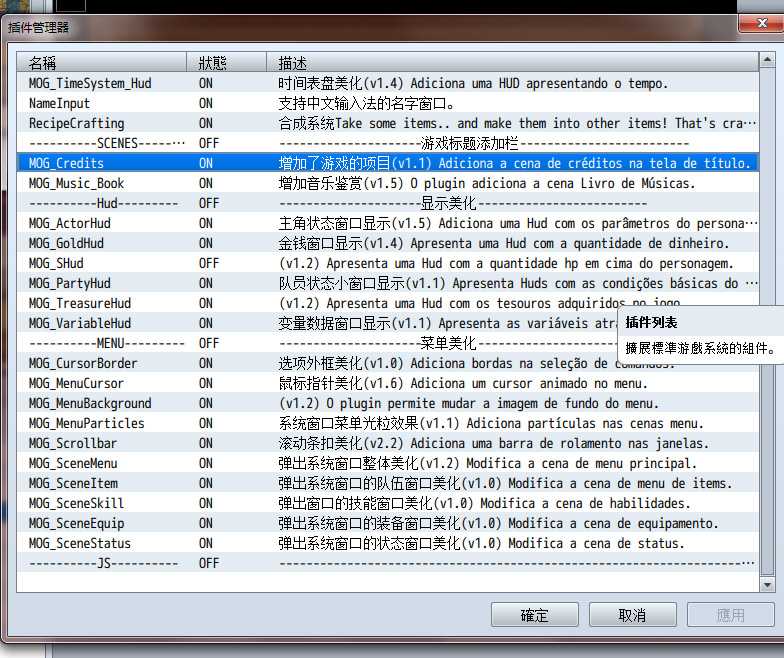Select the MOG_TreasureHud plugin row
The width and height of the screenshot is (784, 658).
pos(388,303)
